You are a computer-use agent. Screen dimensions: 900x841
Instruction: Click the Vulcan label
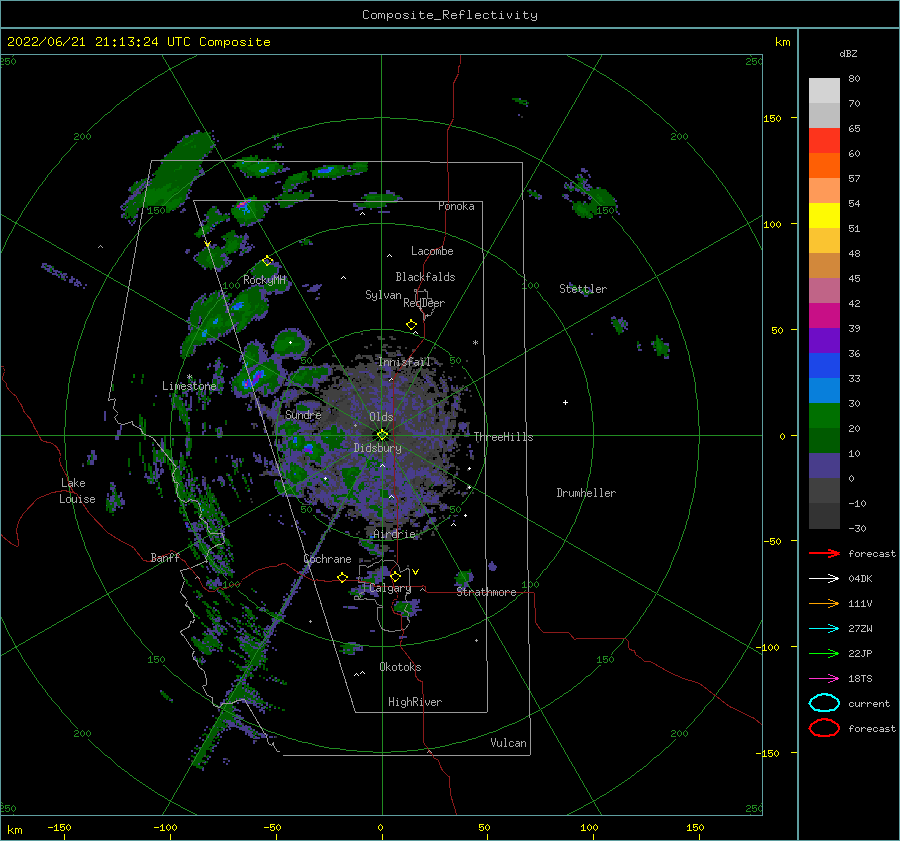tap(509, 743)
